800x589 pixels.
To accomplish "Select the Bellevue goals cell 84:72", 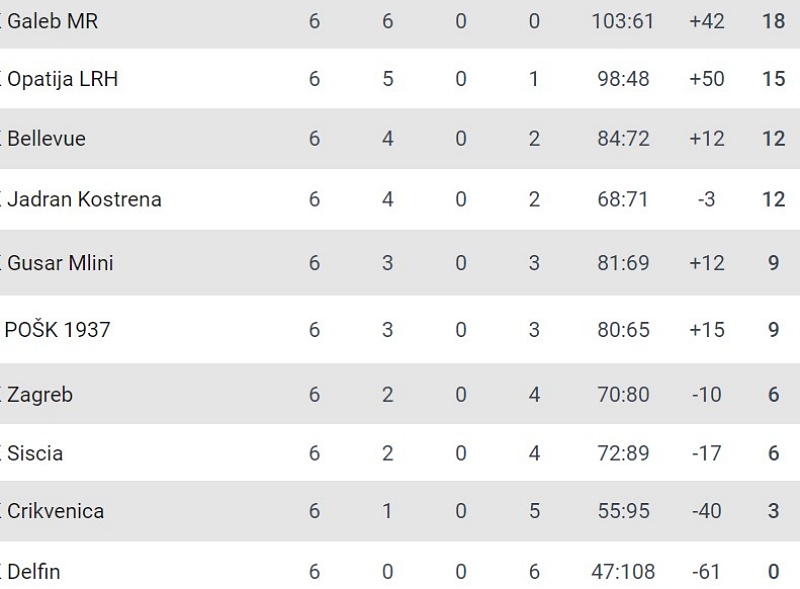I will (x=623, y=139).
